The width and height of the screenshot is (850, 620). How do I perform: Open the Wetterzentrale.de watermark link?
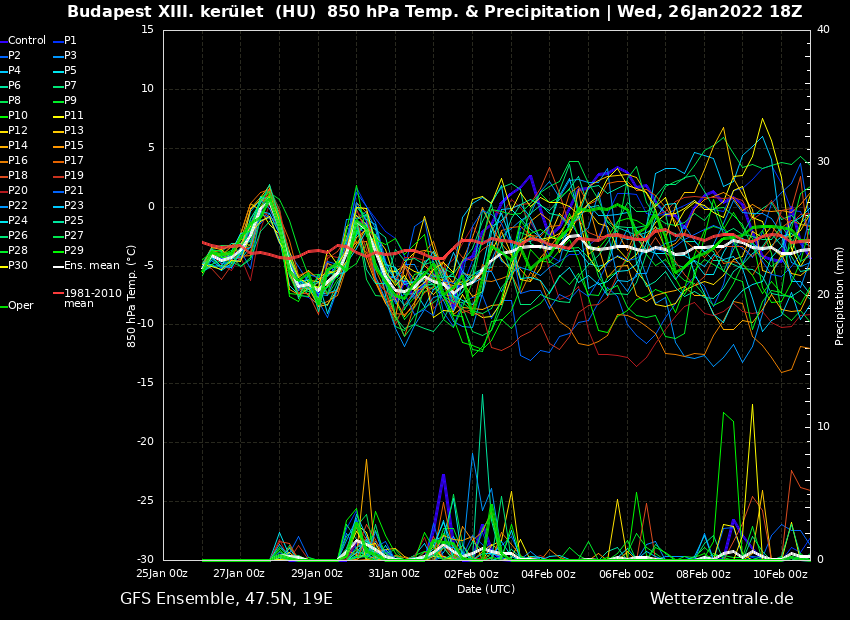tap(721, 599)
